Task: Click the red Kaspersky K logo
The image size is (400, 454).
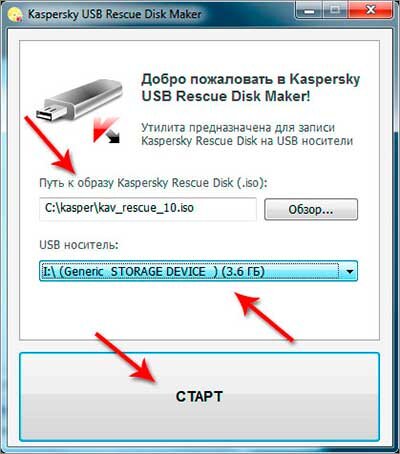Action: 105,129
